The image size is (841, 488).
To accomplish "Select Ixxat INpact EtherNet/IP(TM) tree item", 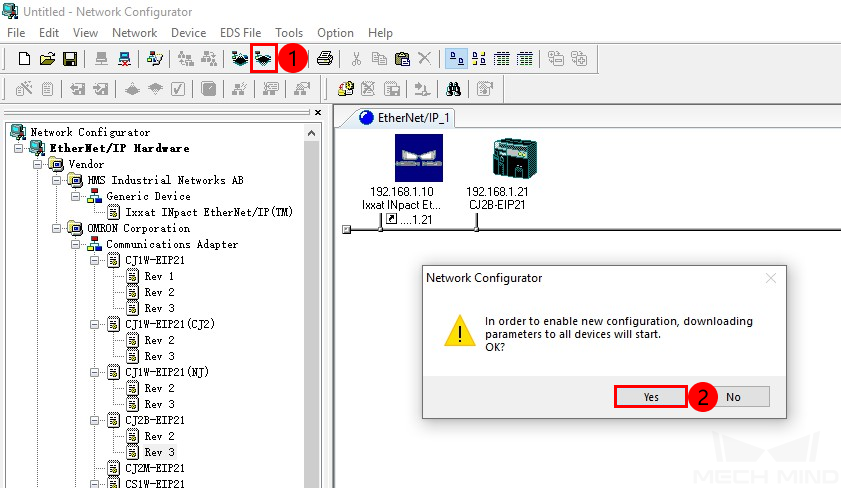I will coord(209,212).
